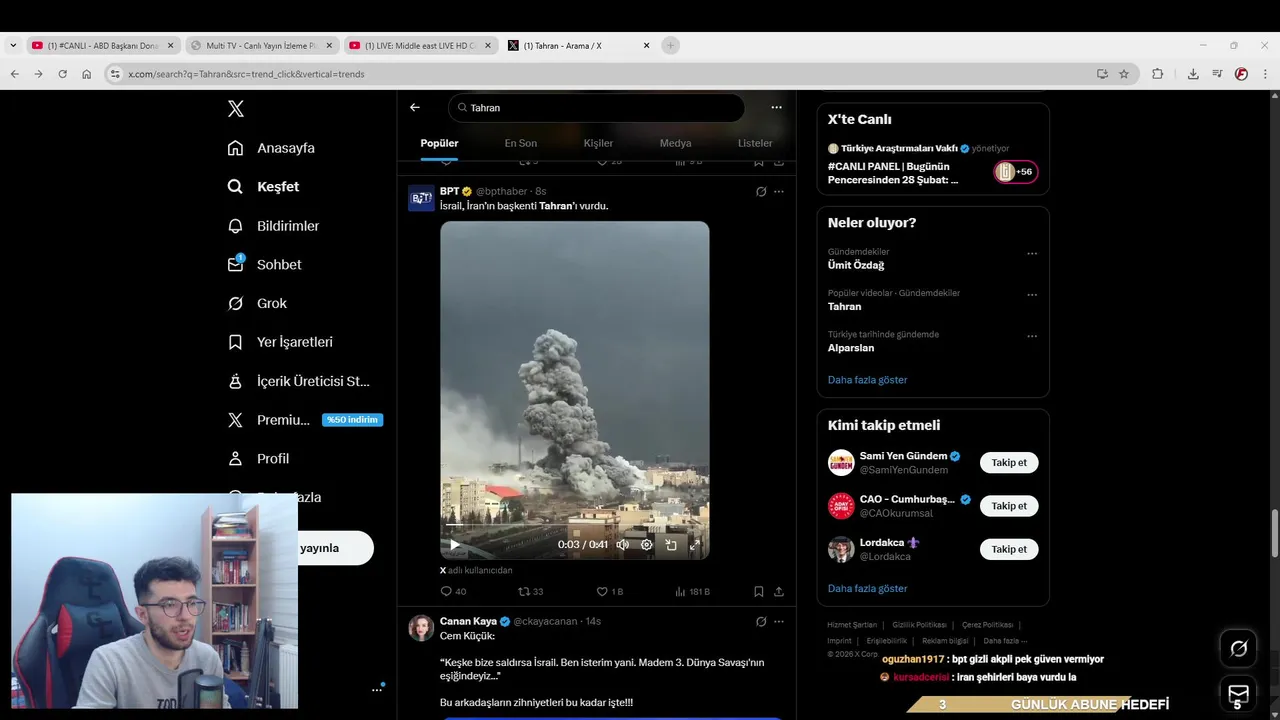Open browser extensions puzzle icon
Image resolution: width=1280 pixels, height=720 pixels.
[1158, 74]
